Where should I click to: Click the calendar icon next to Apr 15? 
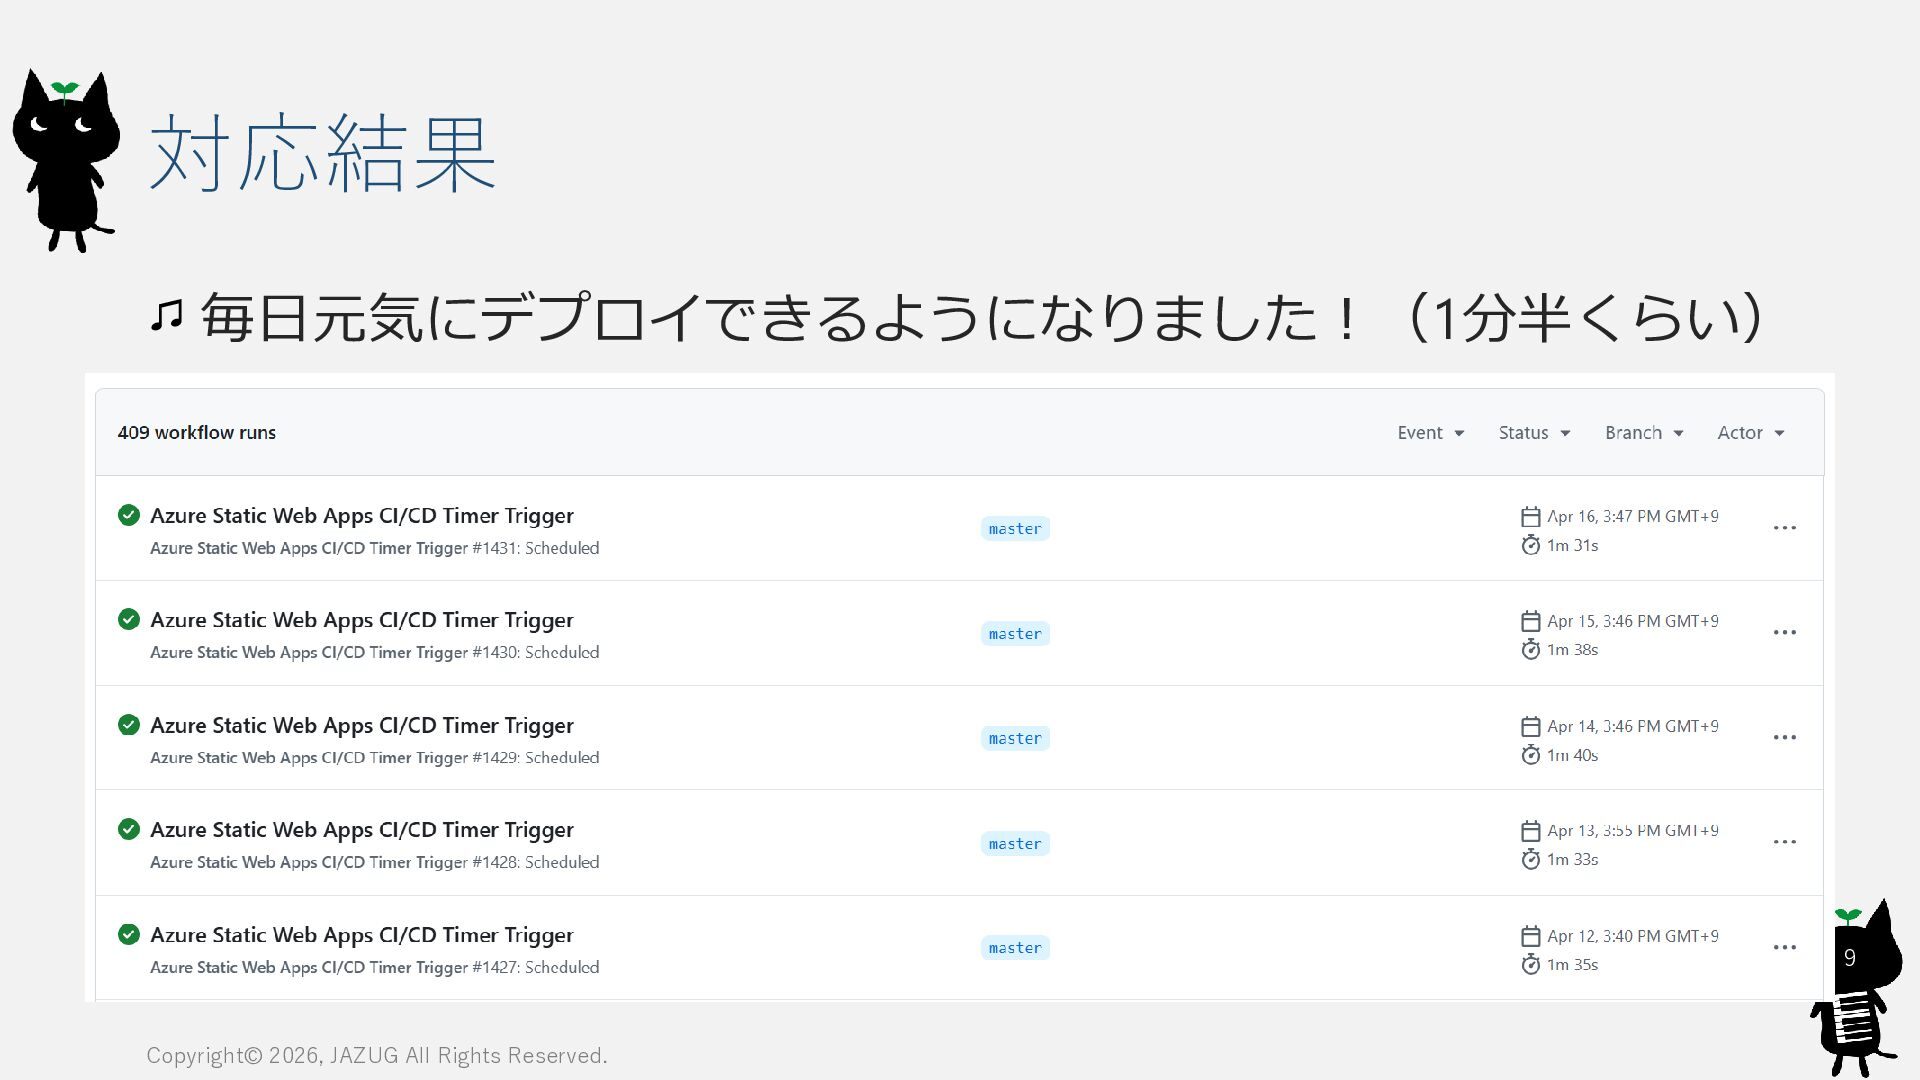pyautogui.click(x=1530, y=621)
